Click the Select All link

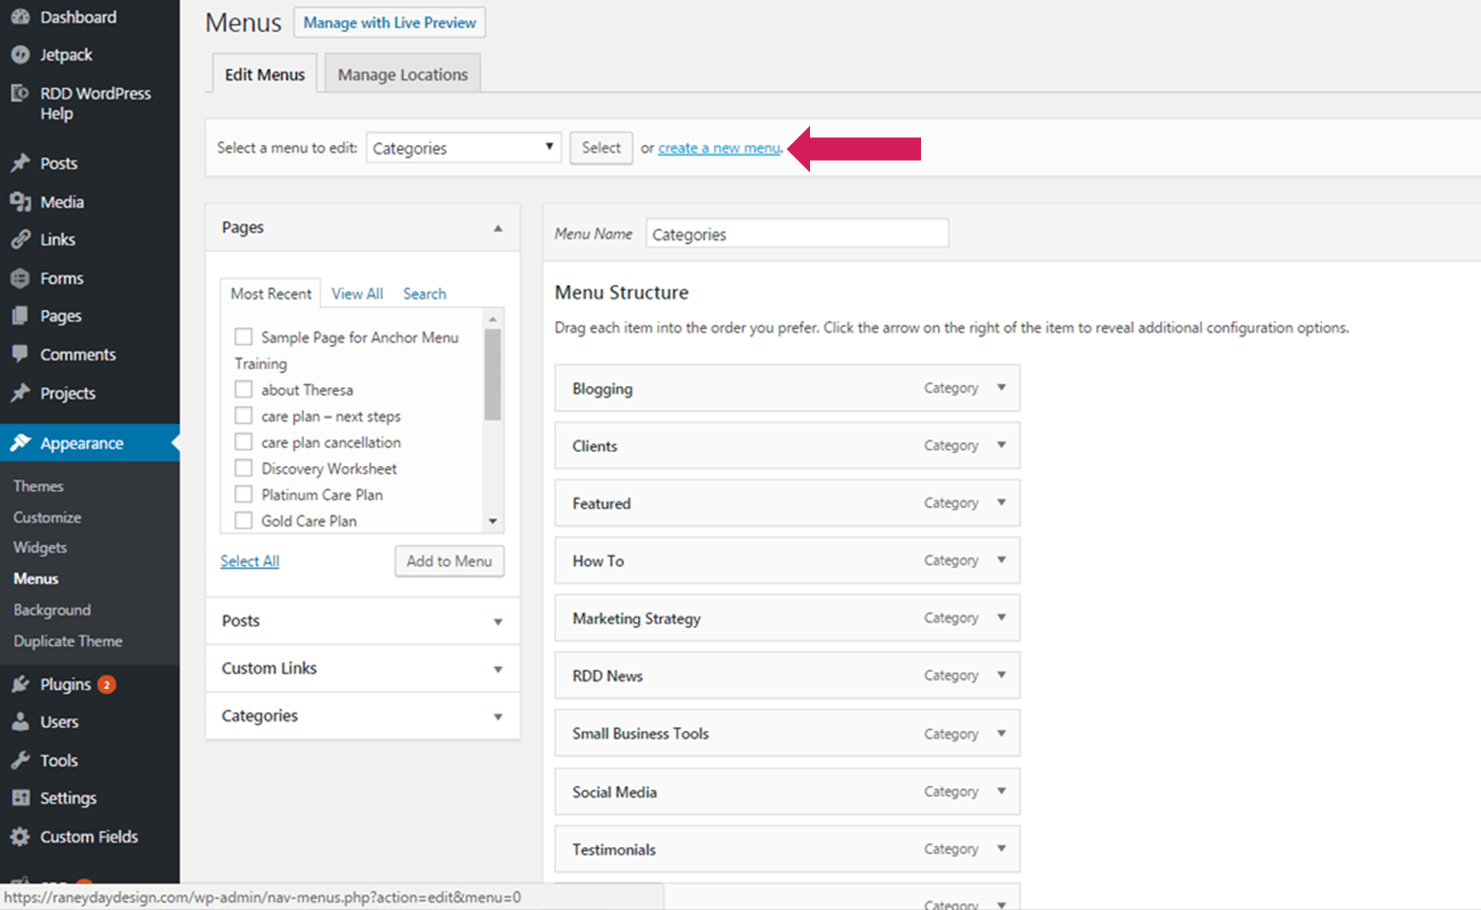[250, 561]
